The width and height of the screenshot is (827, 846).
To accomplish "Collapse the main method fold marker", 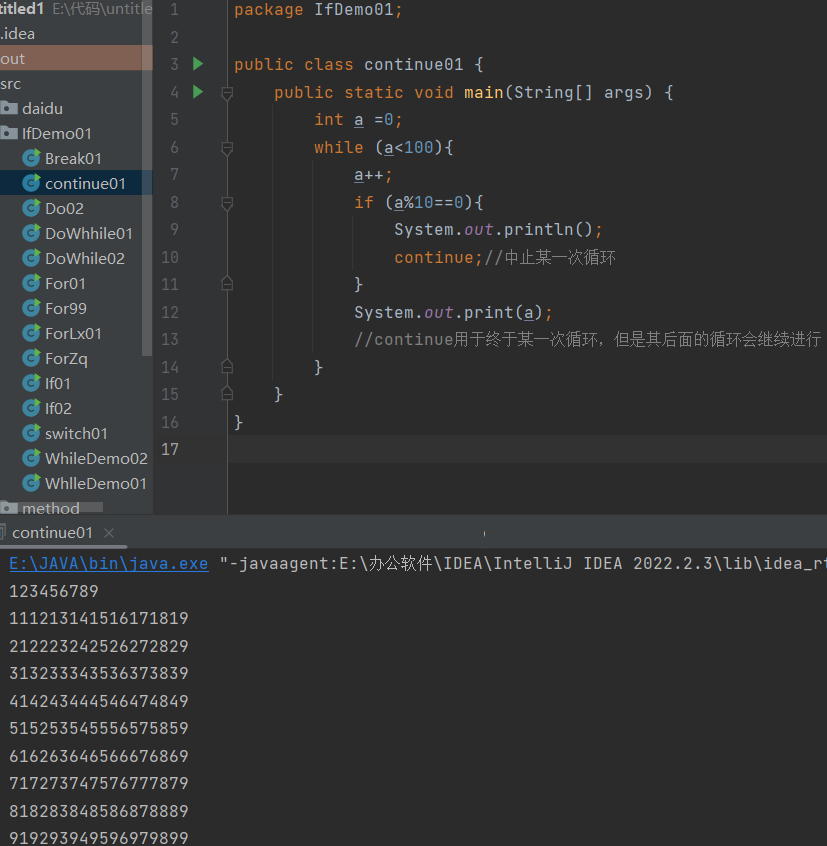I will click(227, 93).
